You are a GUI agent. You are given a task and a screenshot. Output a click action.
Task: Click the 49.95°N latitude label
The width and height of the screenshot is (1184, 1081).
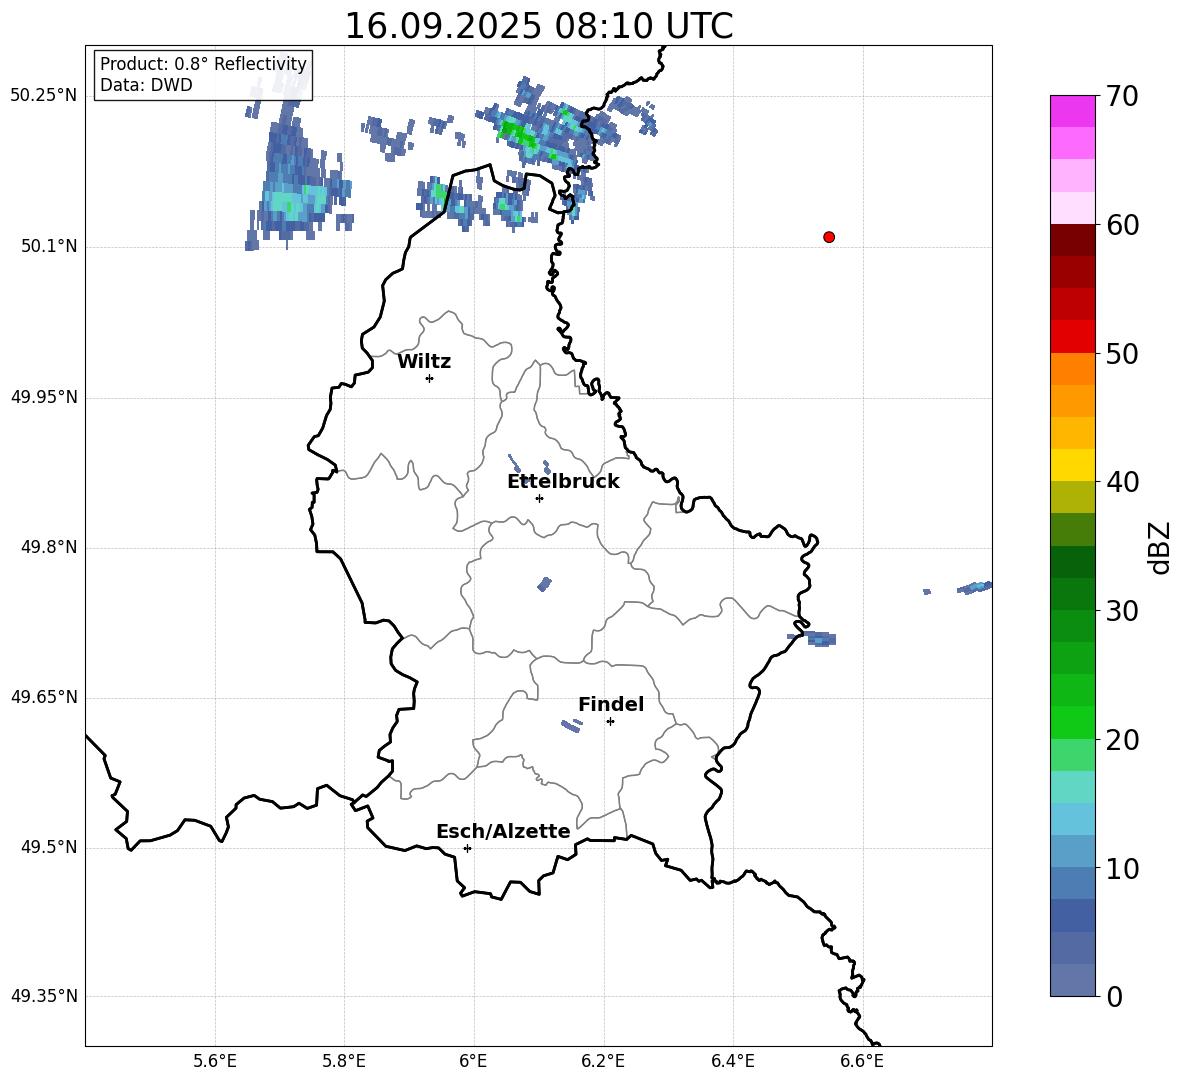tap(44, 398)
